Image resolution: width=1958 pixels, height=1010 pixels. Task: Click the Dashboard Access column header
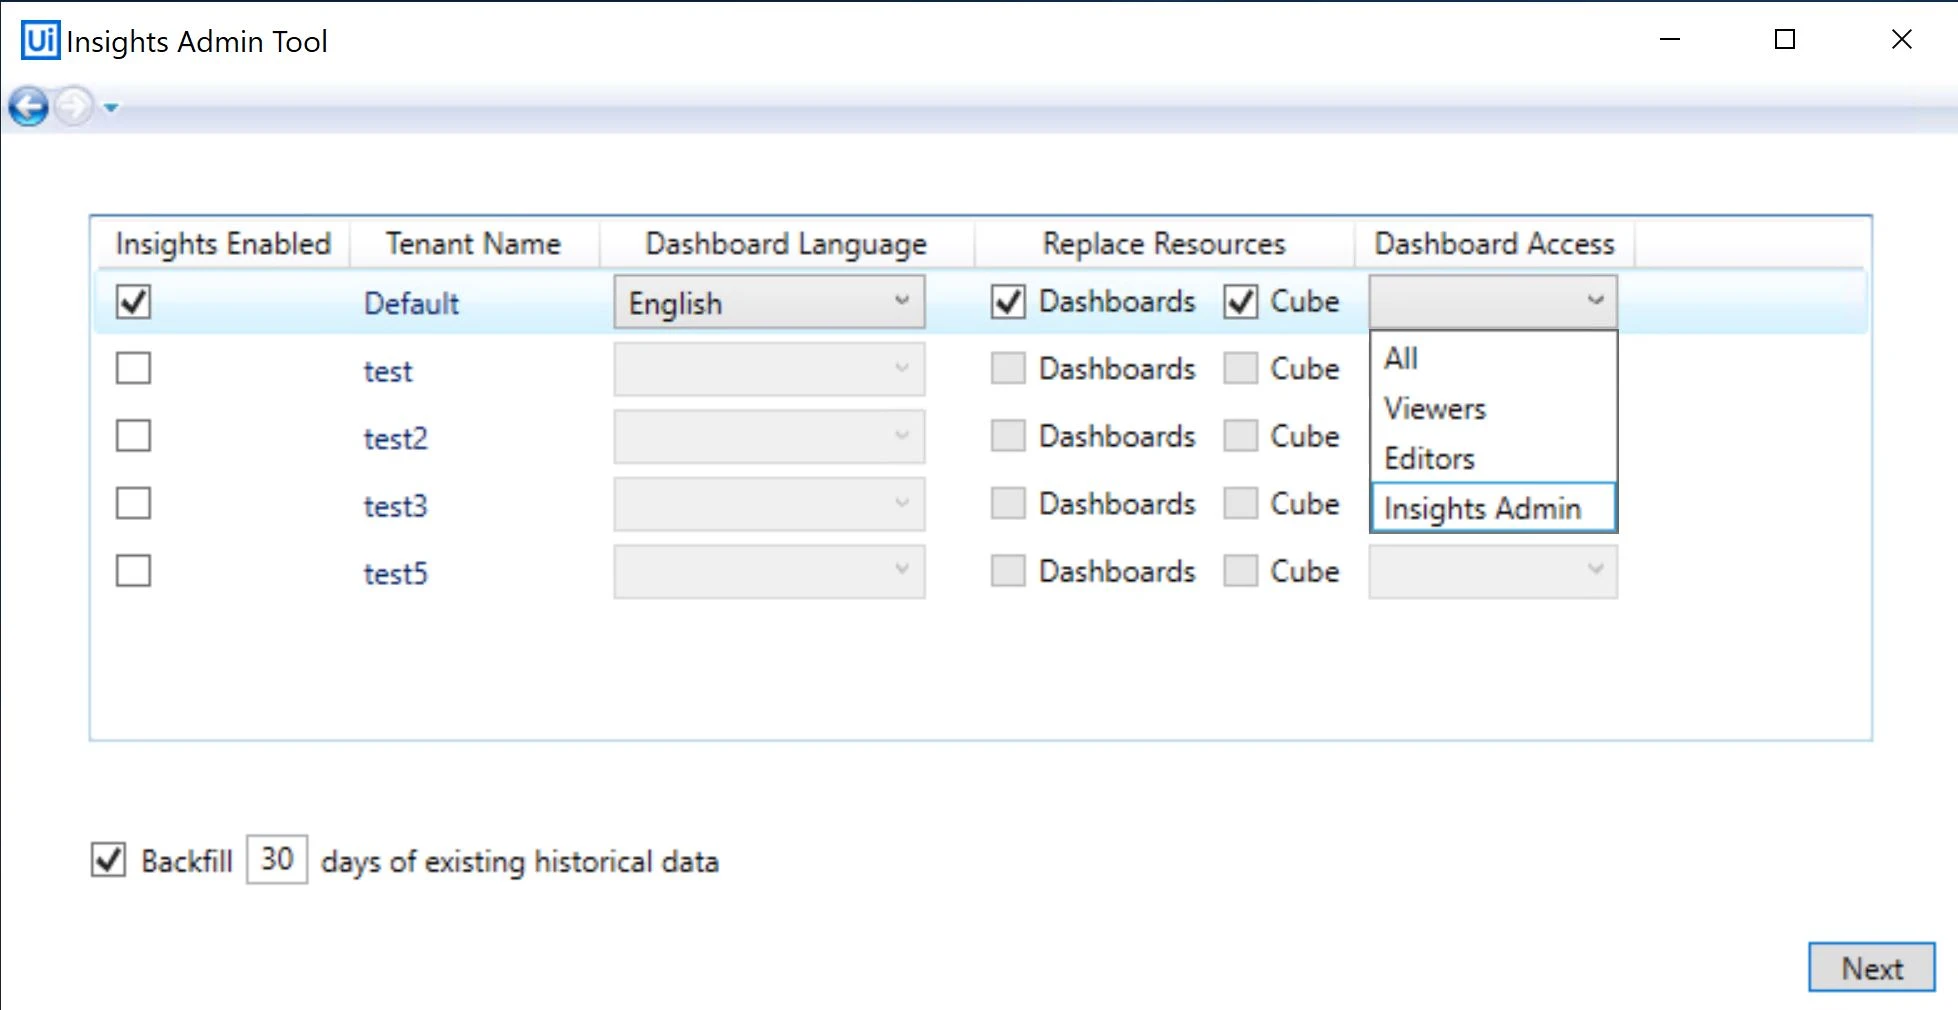1495,244
